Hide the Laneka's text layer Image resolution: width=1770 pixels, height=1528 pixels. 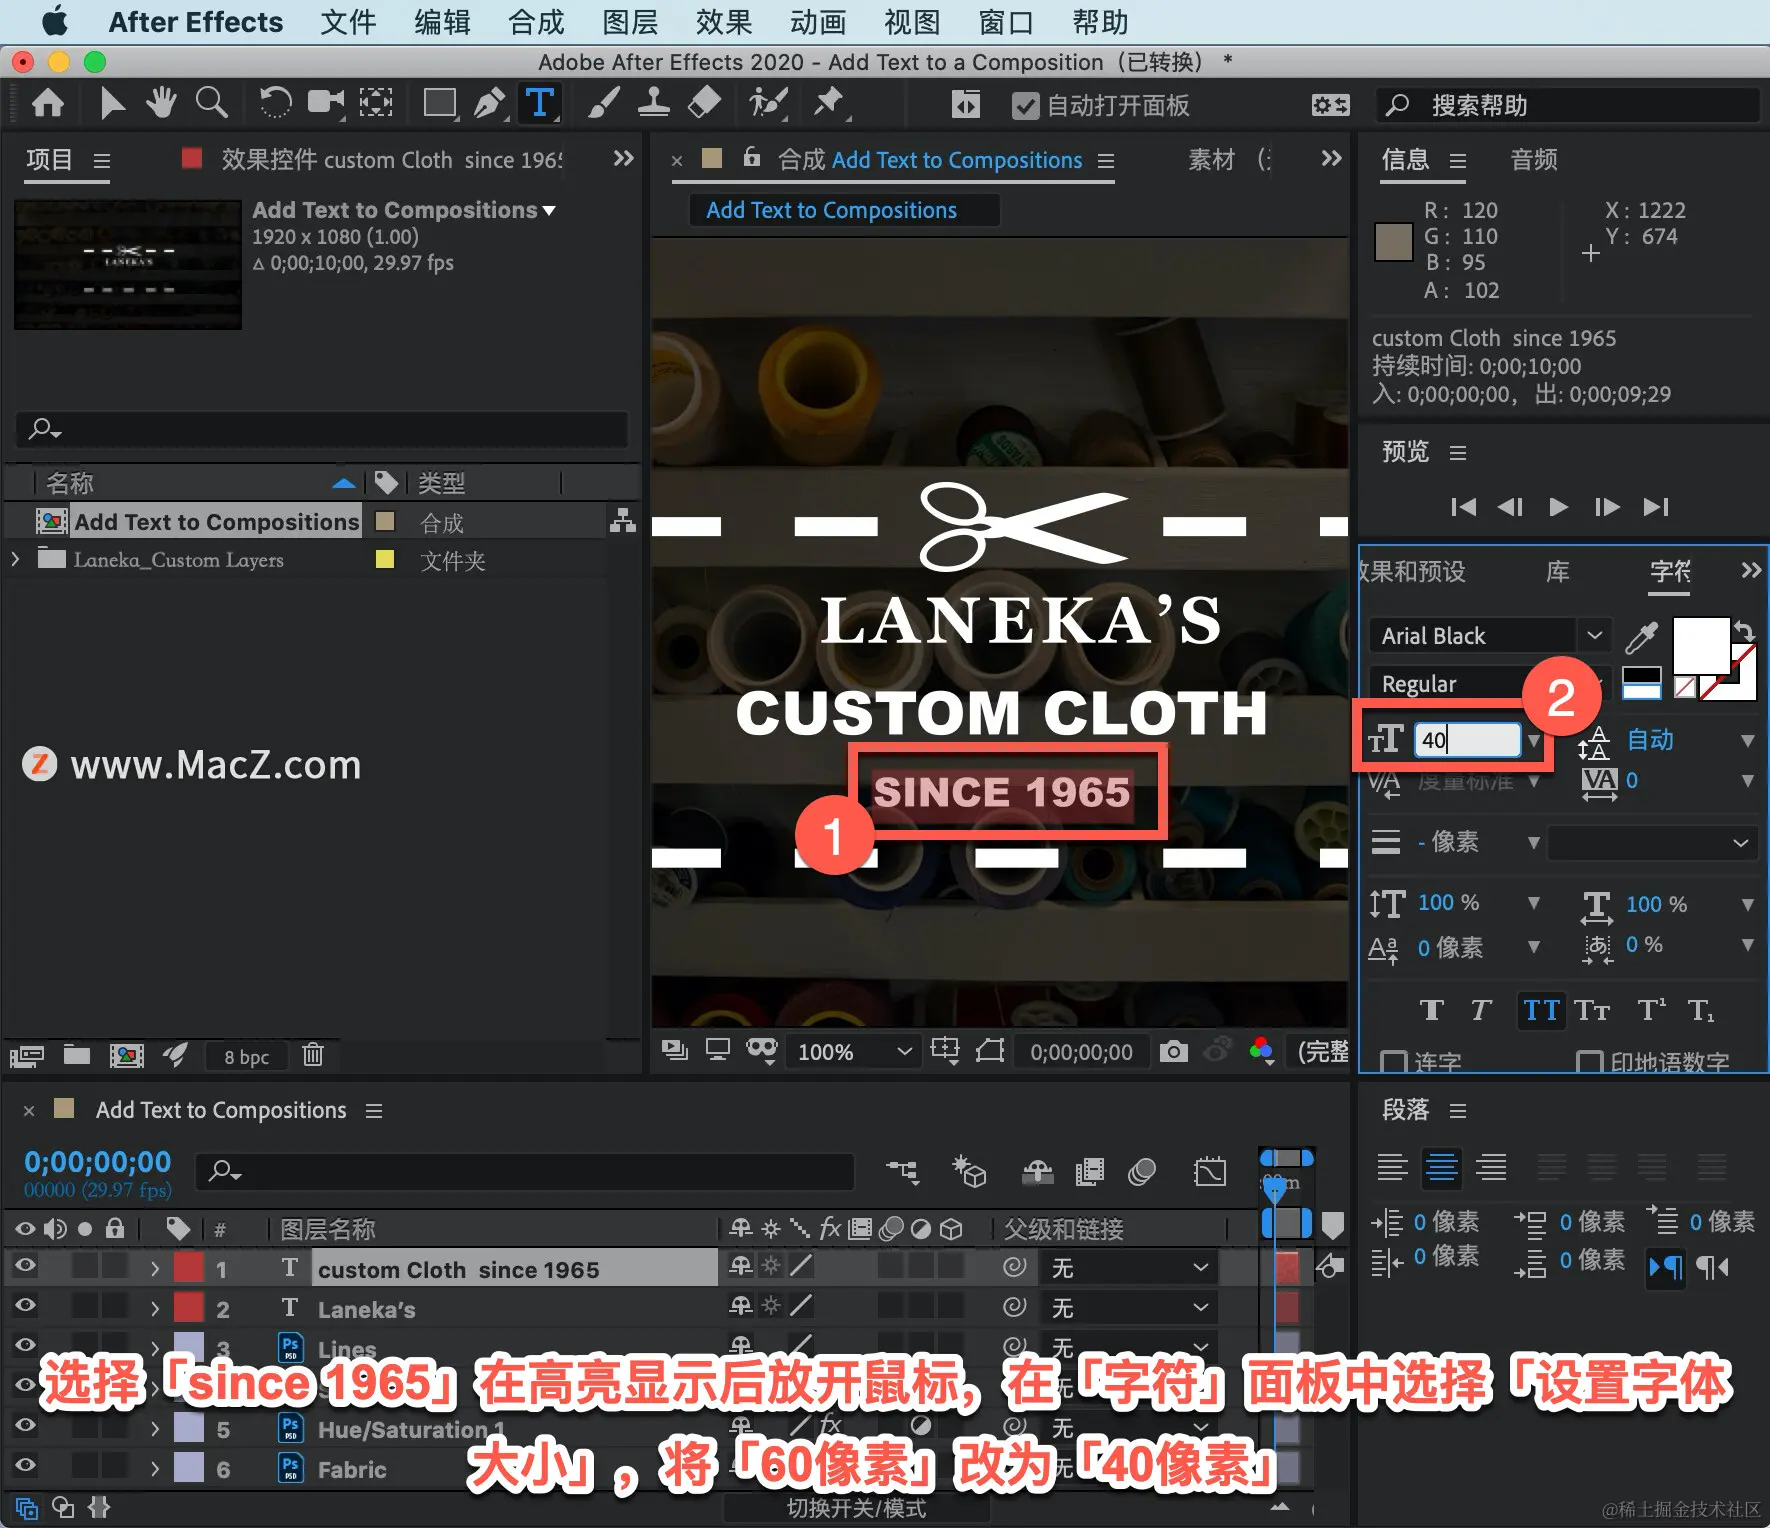point(25,1305)
